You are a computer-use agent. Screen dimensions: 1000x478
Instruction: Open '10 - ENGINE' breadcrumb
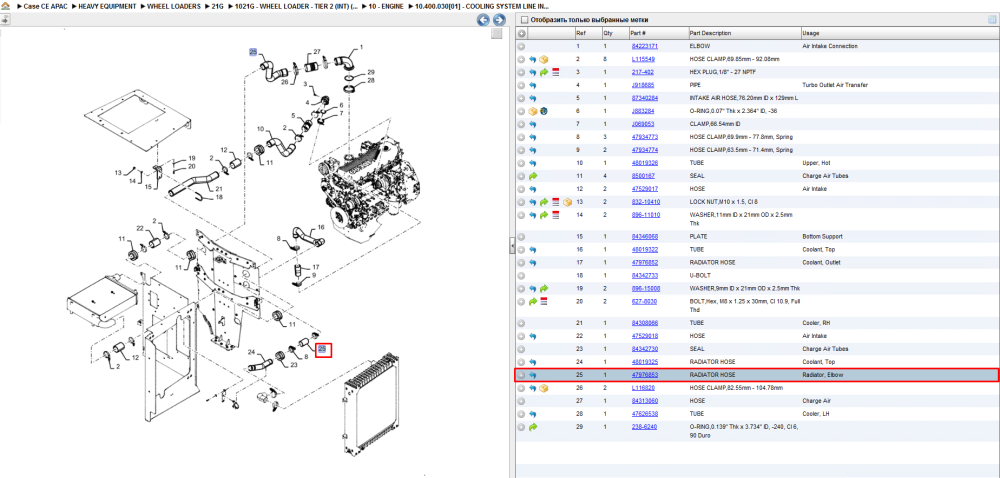(385, 6)
